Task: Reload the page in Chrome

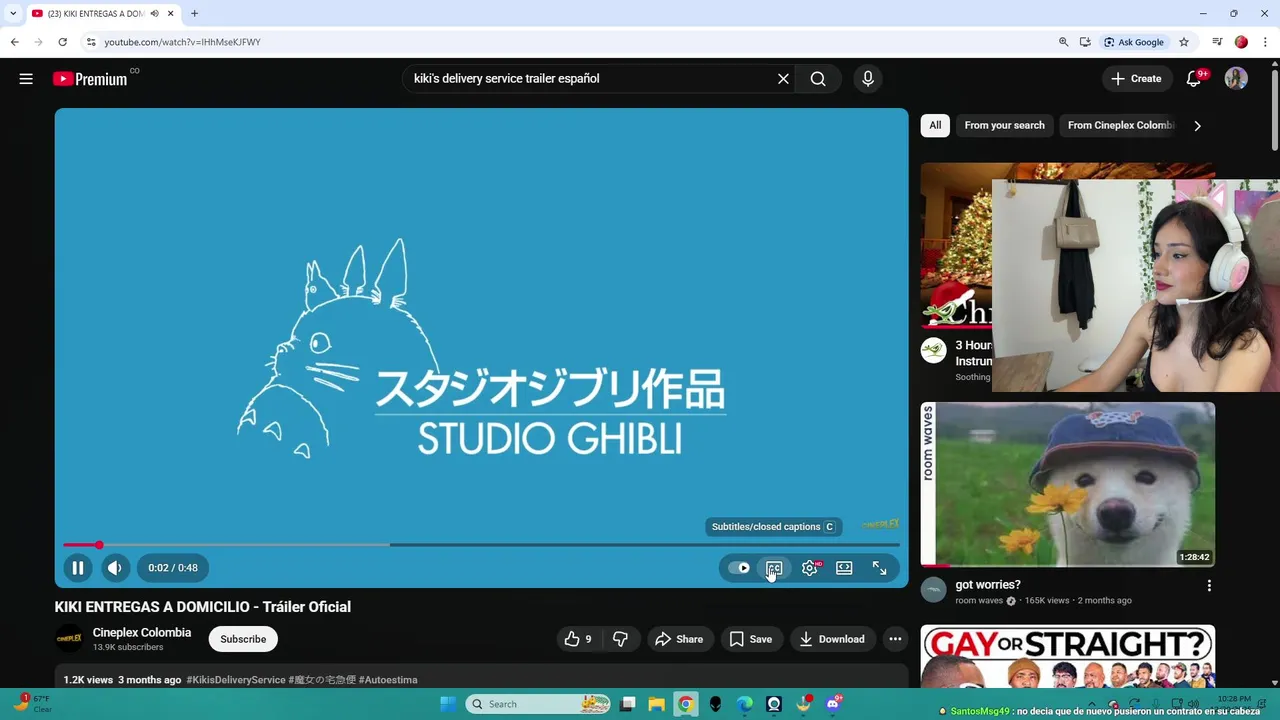Action: pos(62,42)
